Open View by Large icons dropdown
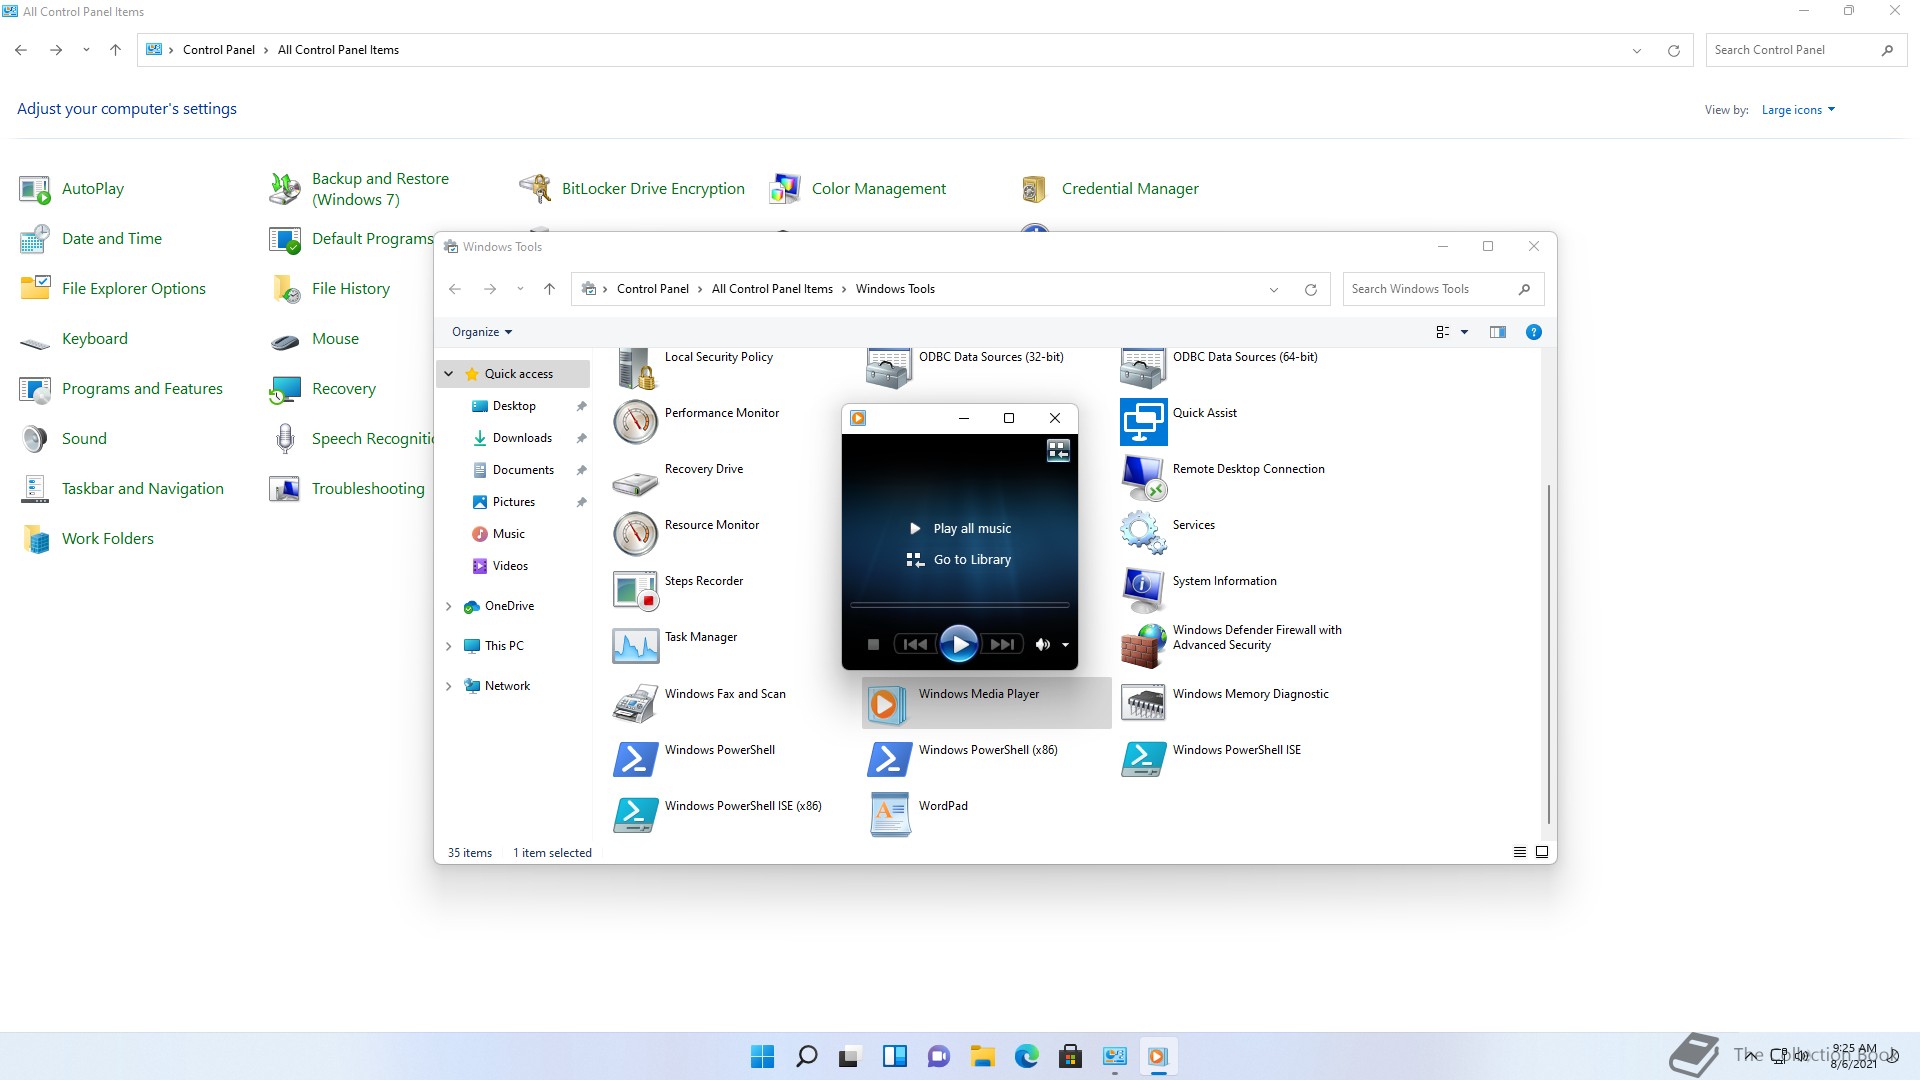Viewport: 1920px width, 1080px height. point(1798,110)
